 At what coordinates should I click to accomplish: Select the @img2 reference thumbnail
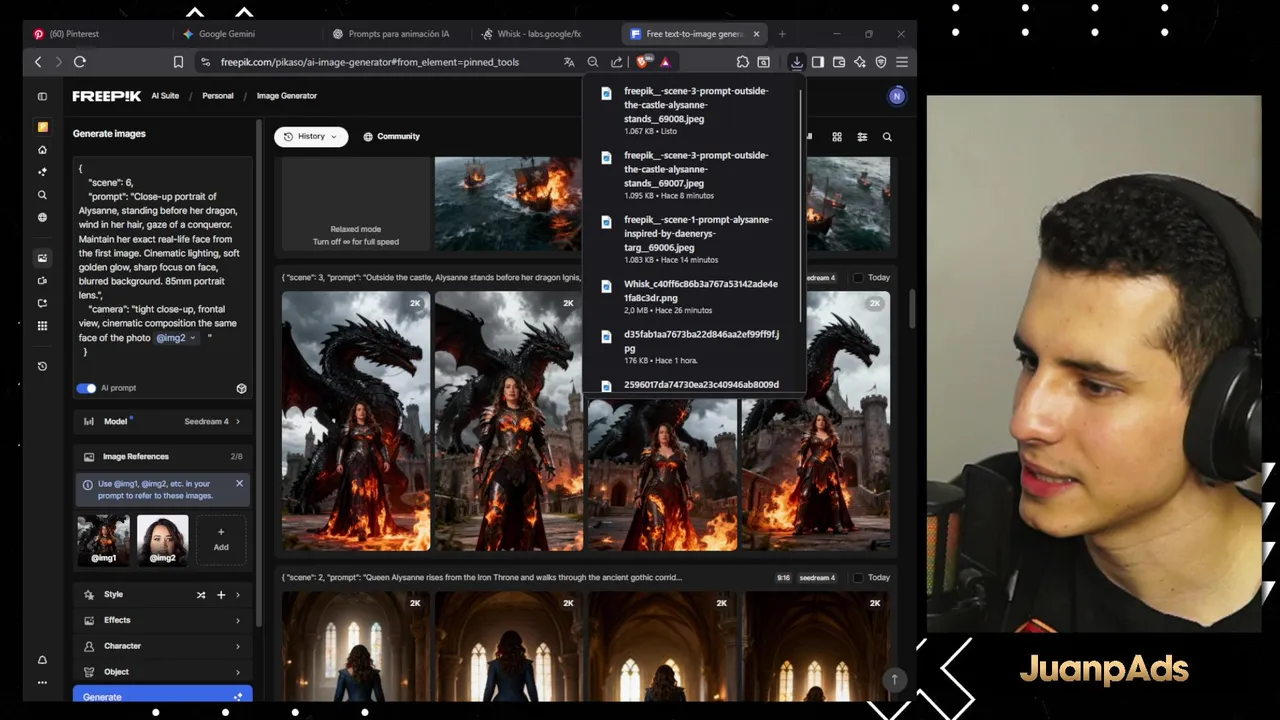coord(162,541)
